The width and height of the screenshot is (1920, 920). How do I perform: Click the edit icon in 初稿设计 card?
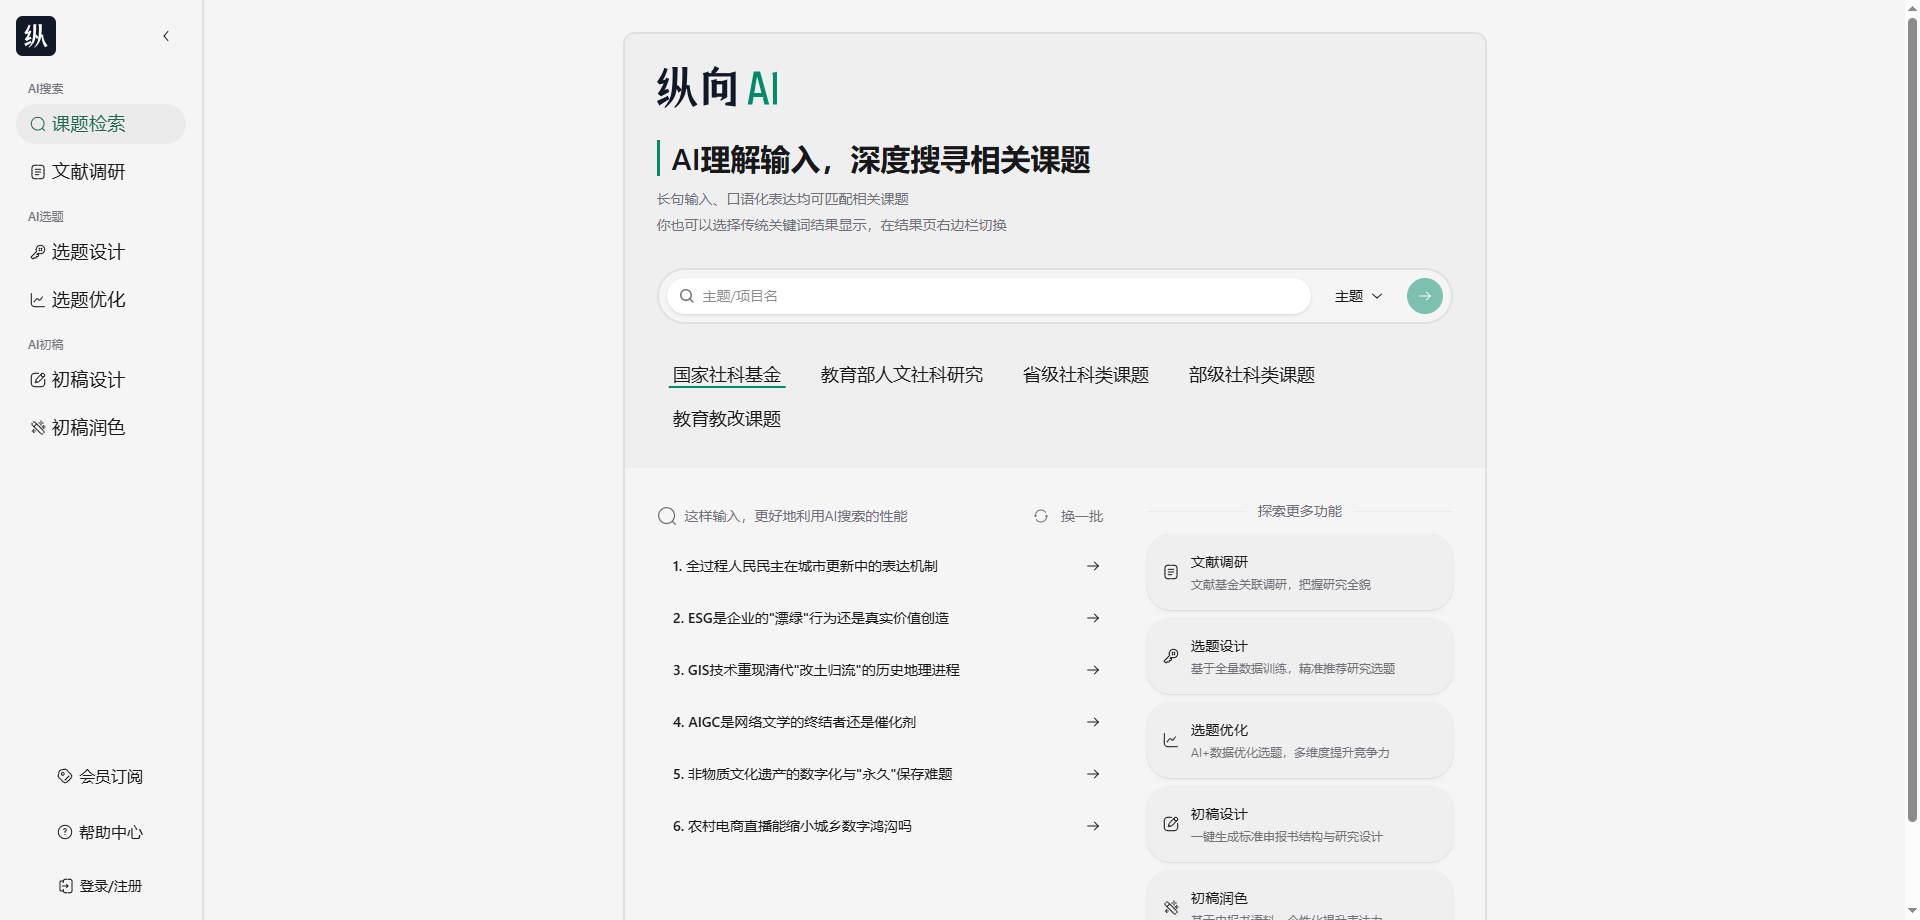coord(1171,824)
